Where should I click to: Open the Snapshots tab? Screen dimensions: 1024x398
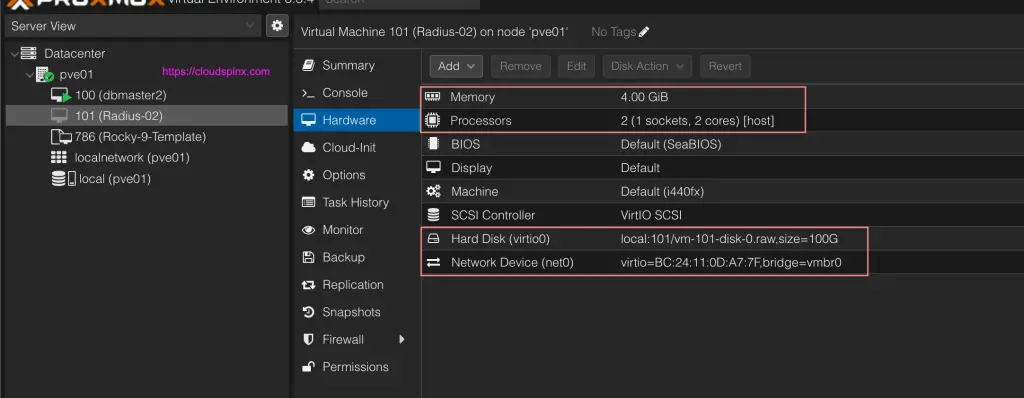click(x=357, y=312)
